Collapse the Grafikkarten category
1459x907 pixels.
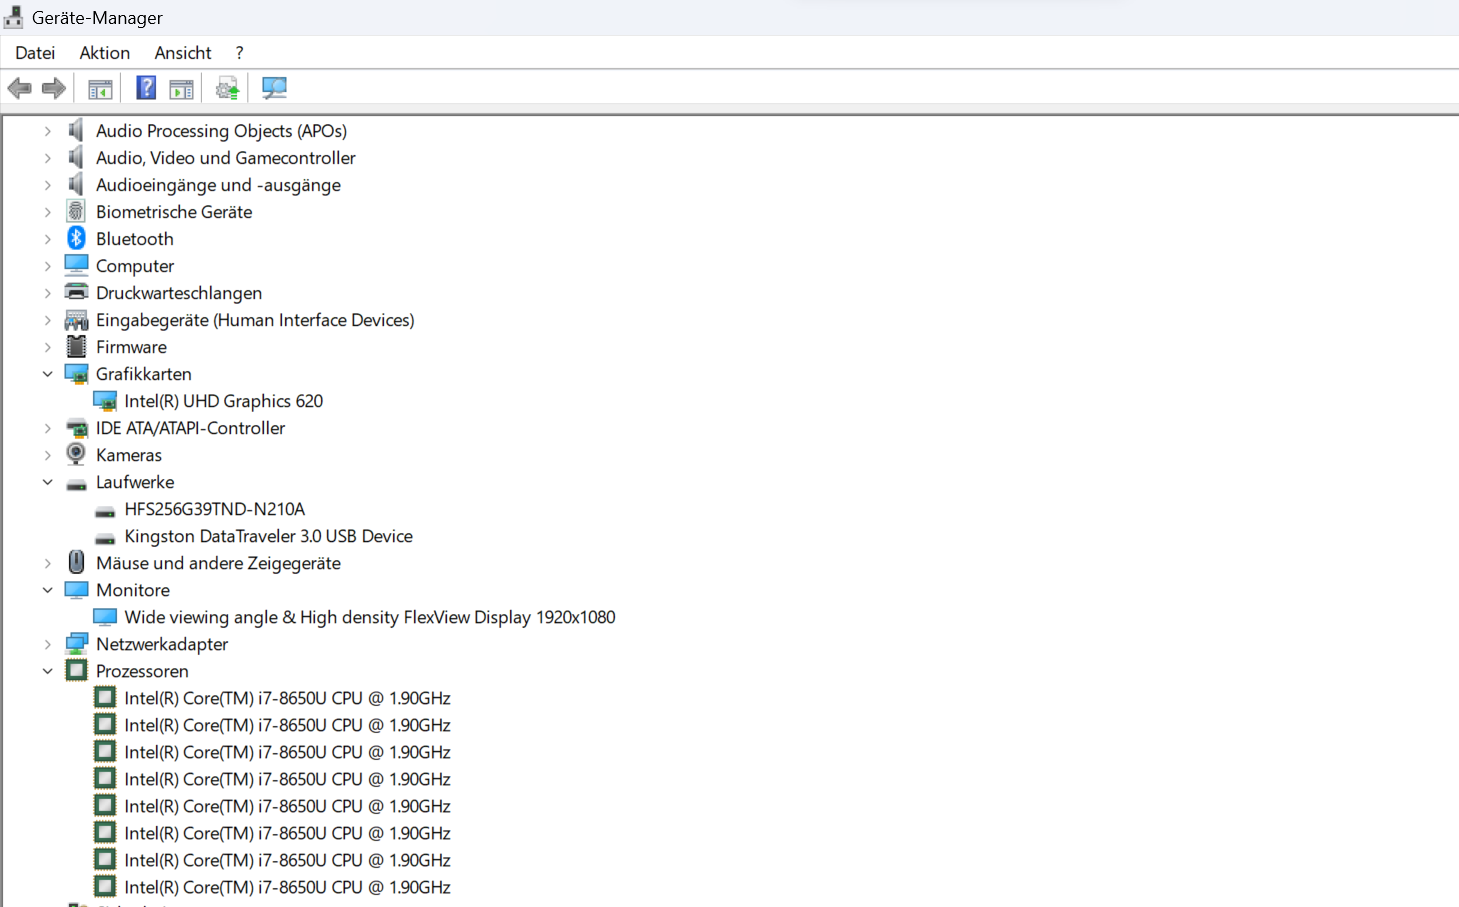point(47,374)
